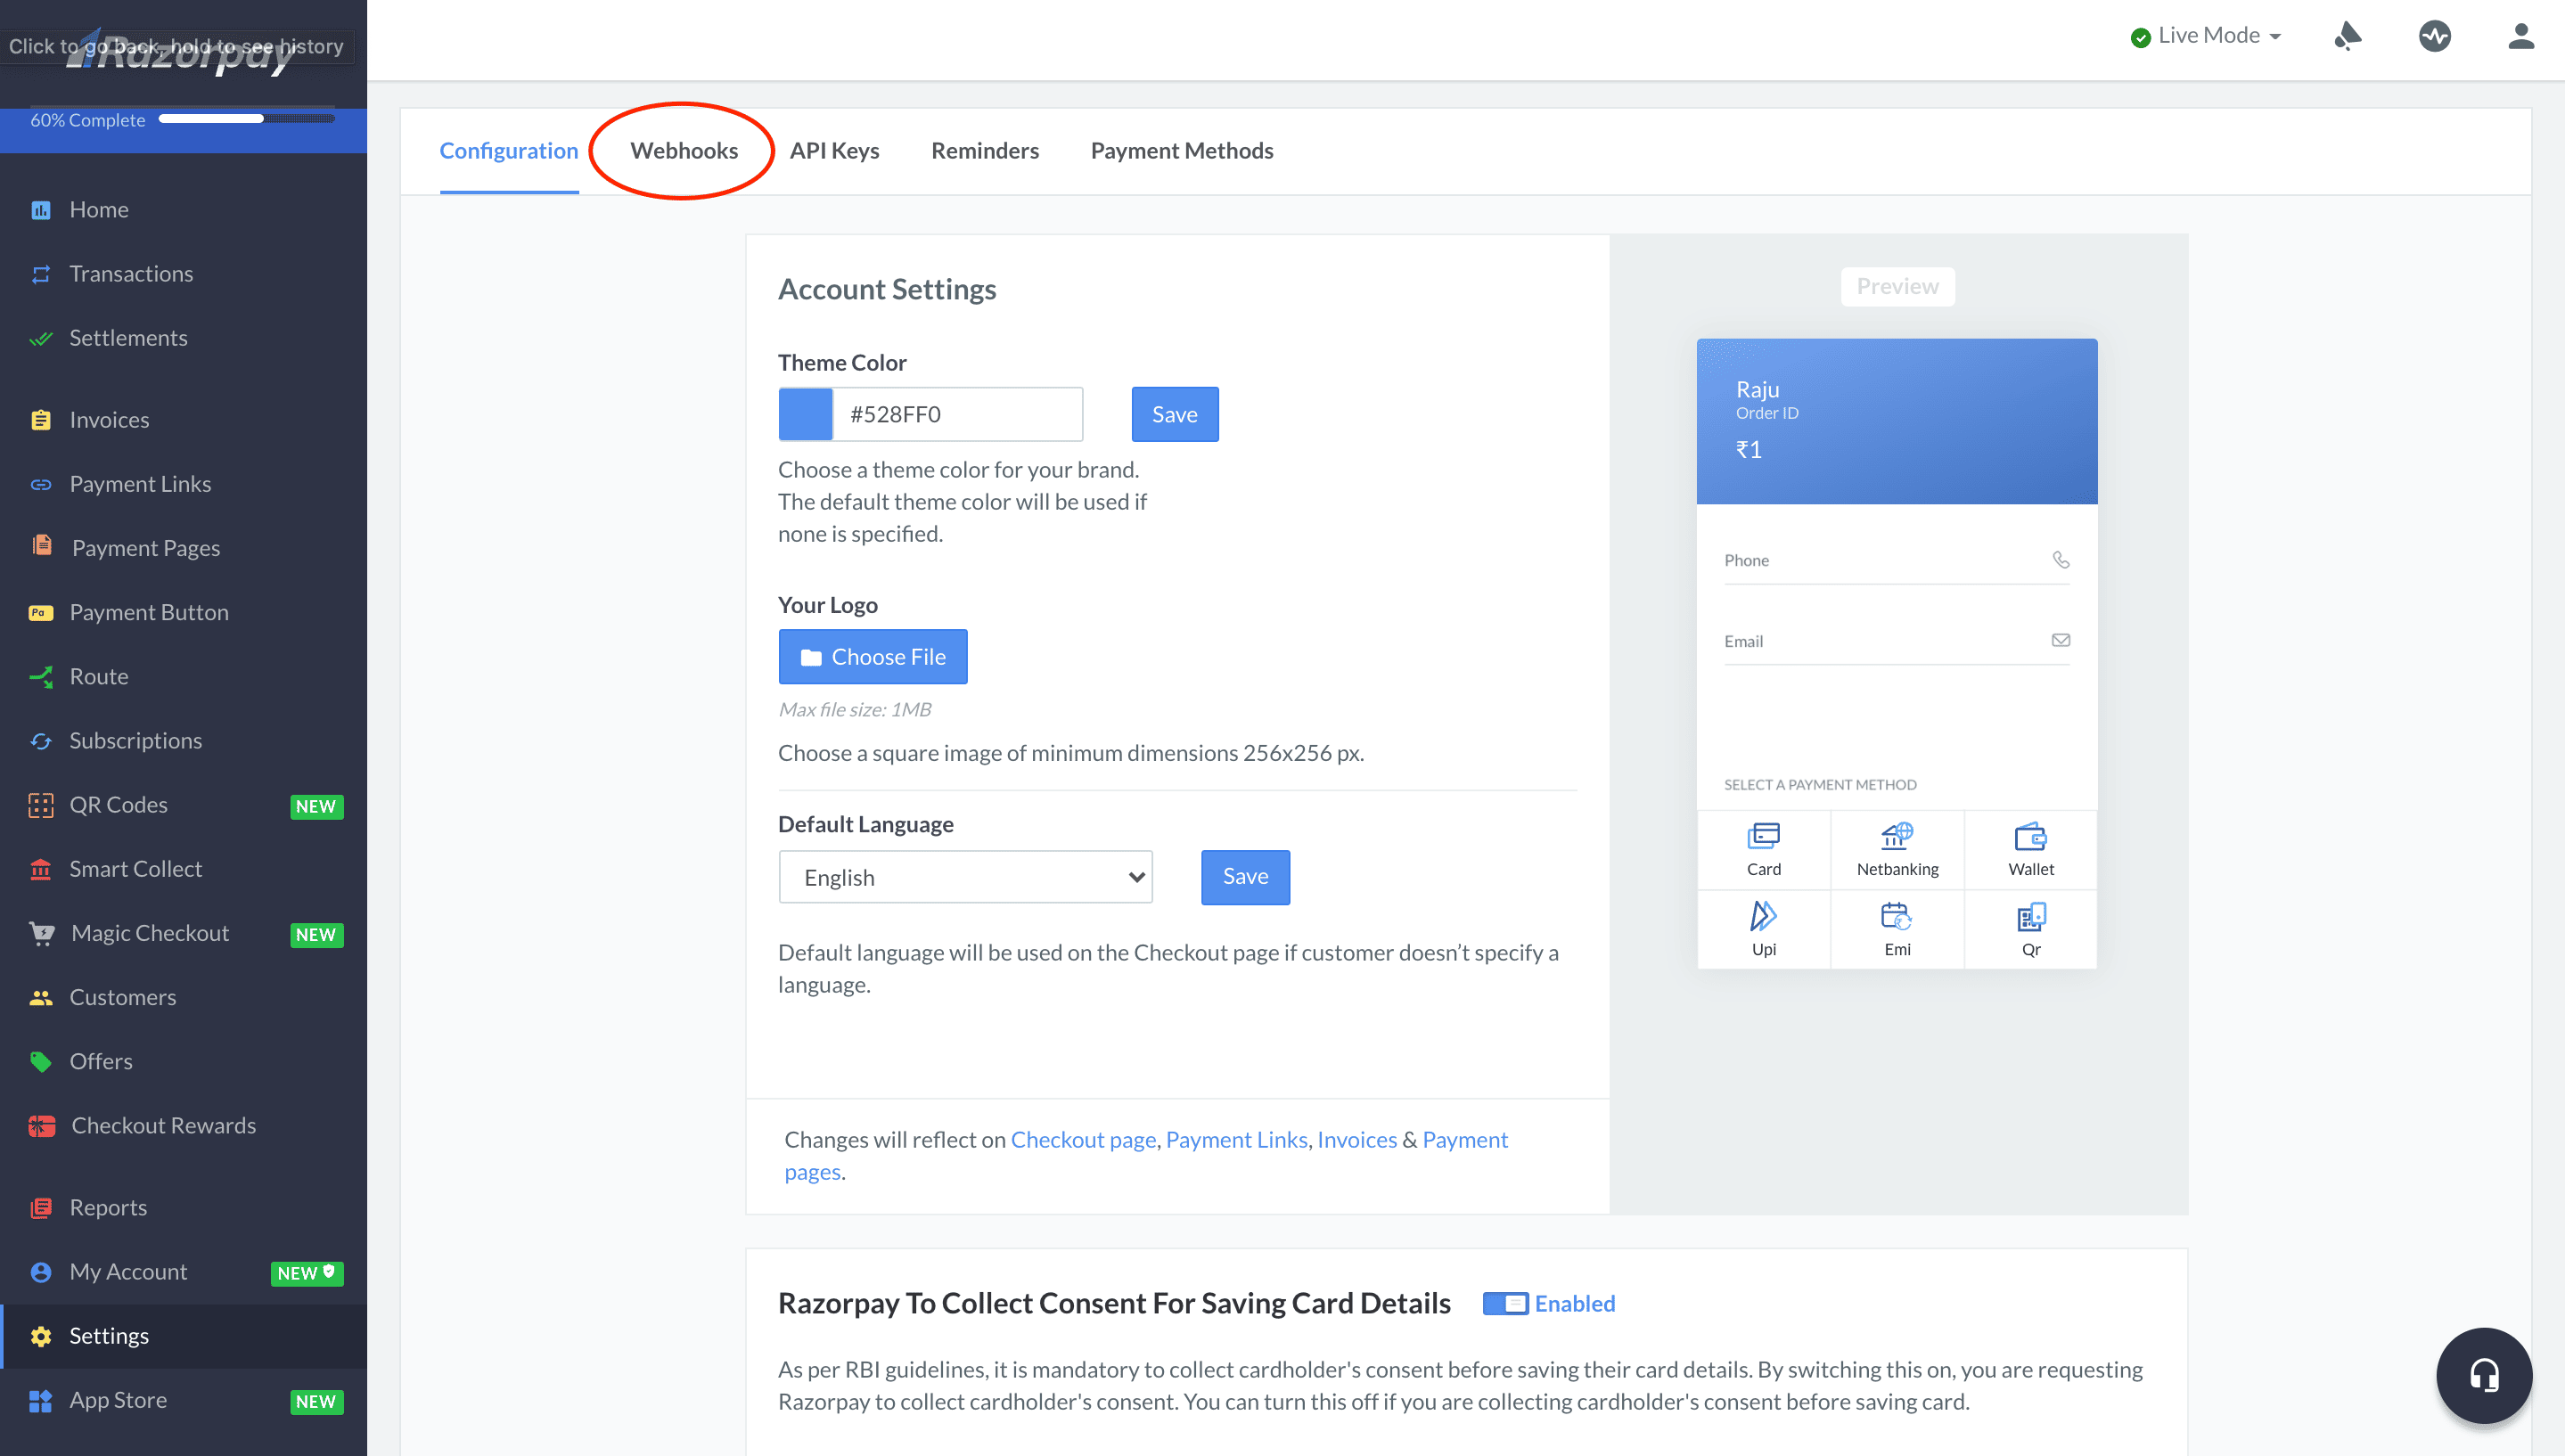Image resolution: width=2565 pixels, height=1456 pixels.
Task: Switch to the Configuration tab
Action: click(508, 150)
